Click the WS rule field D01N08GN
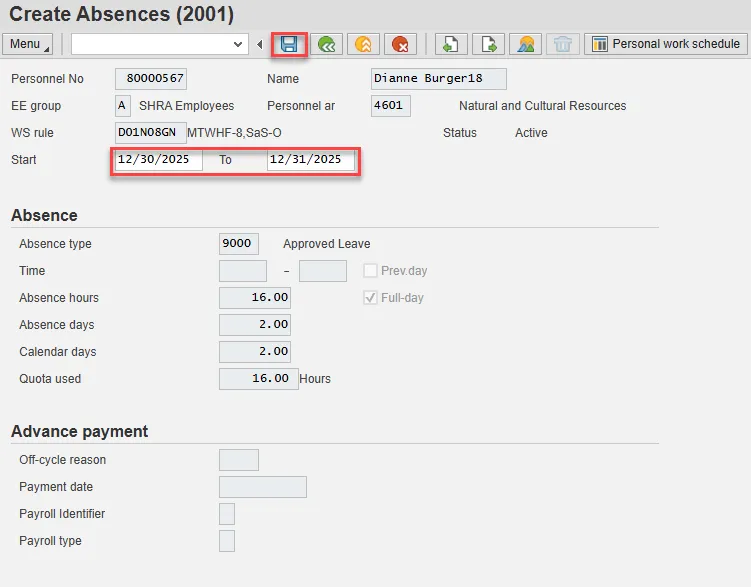Viewport: 751px width, 587px height. (x=150, y=133)
